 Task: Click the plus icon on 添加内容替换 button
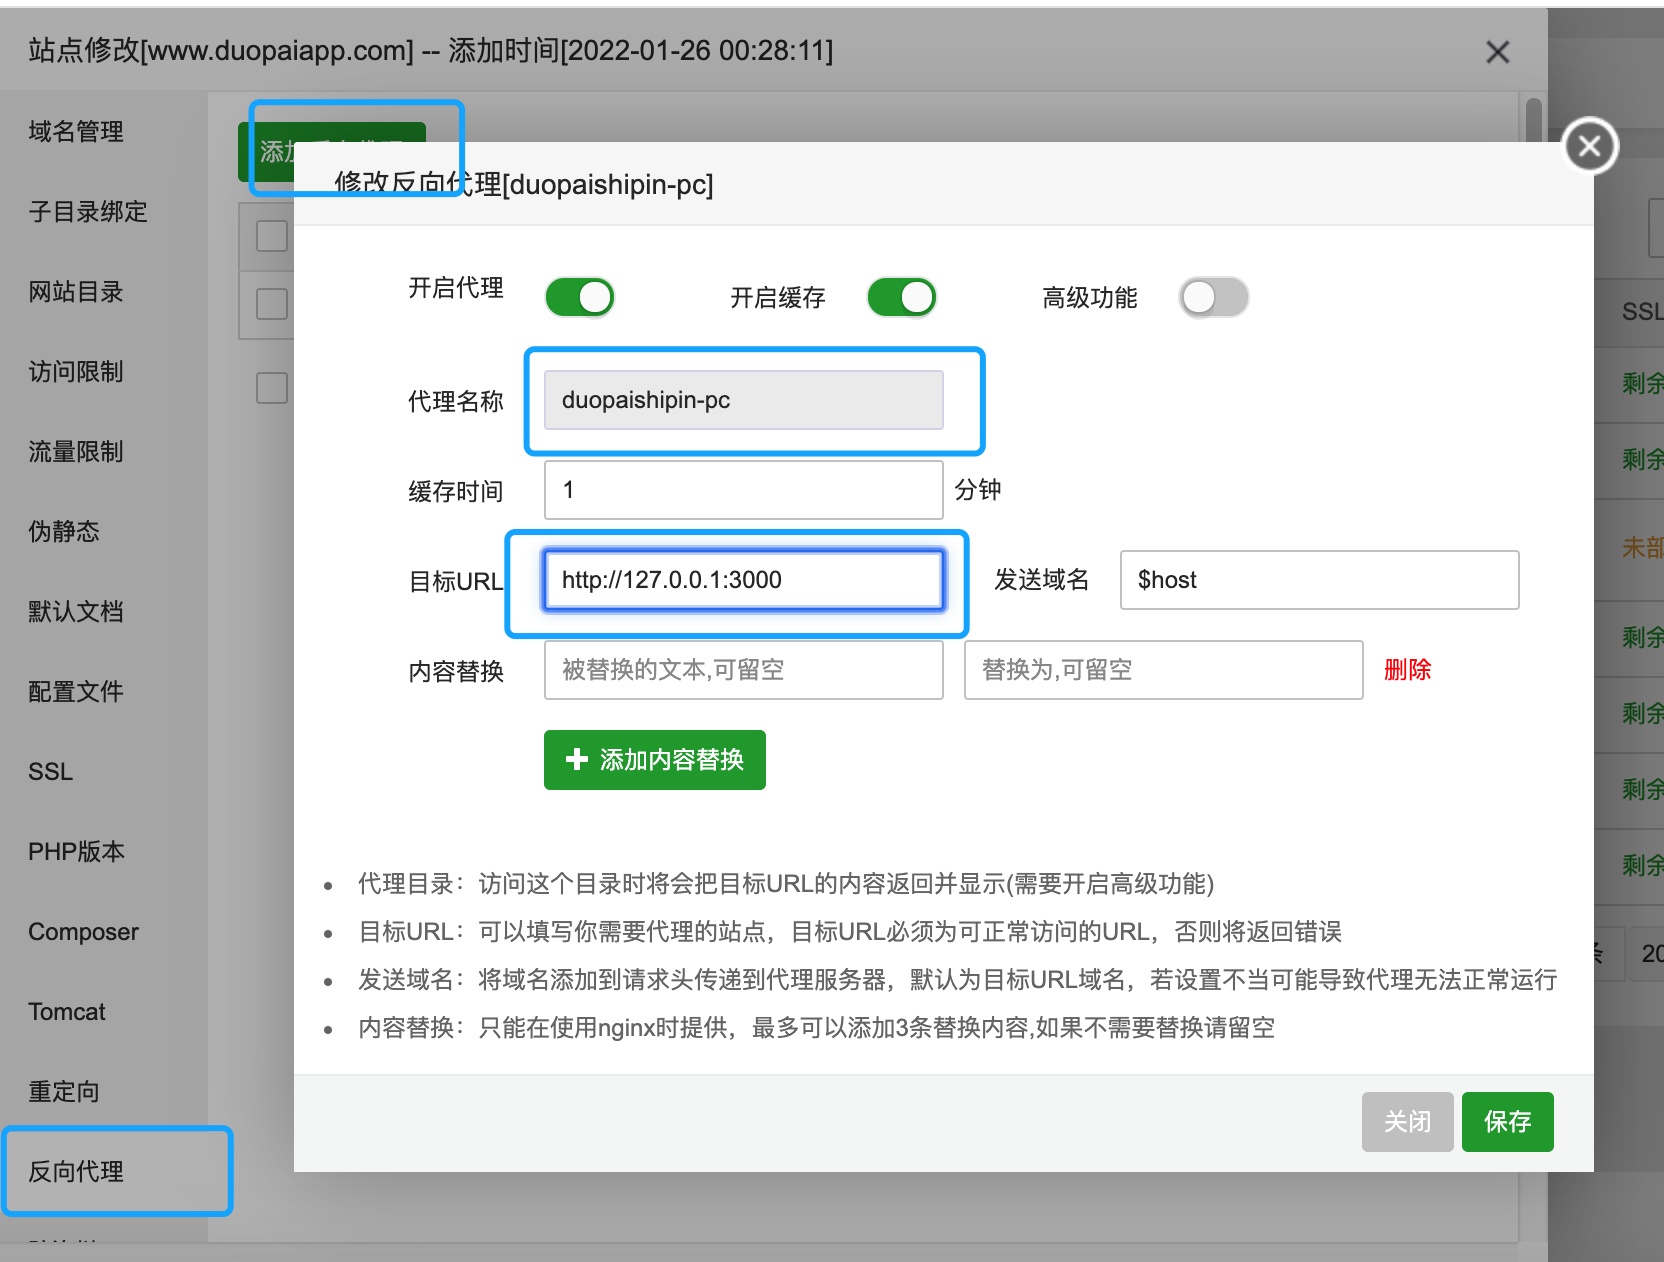point(576,760)
